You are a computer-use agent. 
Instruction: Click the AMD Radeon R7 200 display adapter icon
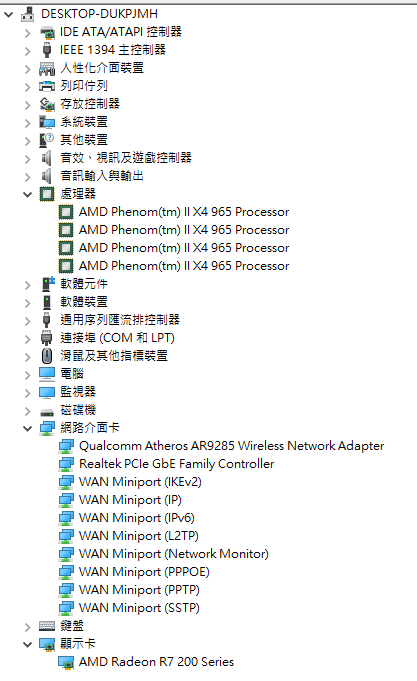click(66, 662)
